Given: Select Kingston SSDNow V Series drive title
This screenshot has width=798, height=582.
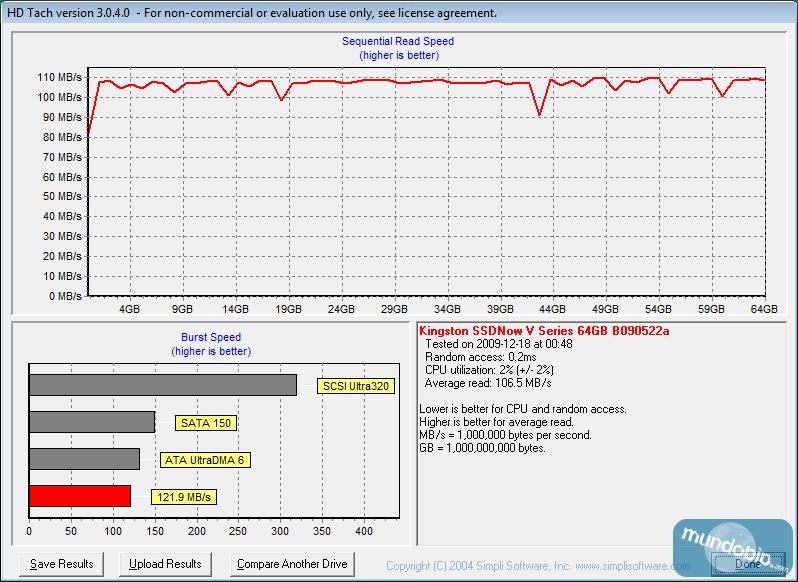Looking at the screenshot, I should click(544, 331).
